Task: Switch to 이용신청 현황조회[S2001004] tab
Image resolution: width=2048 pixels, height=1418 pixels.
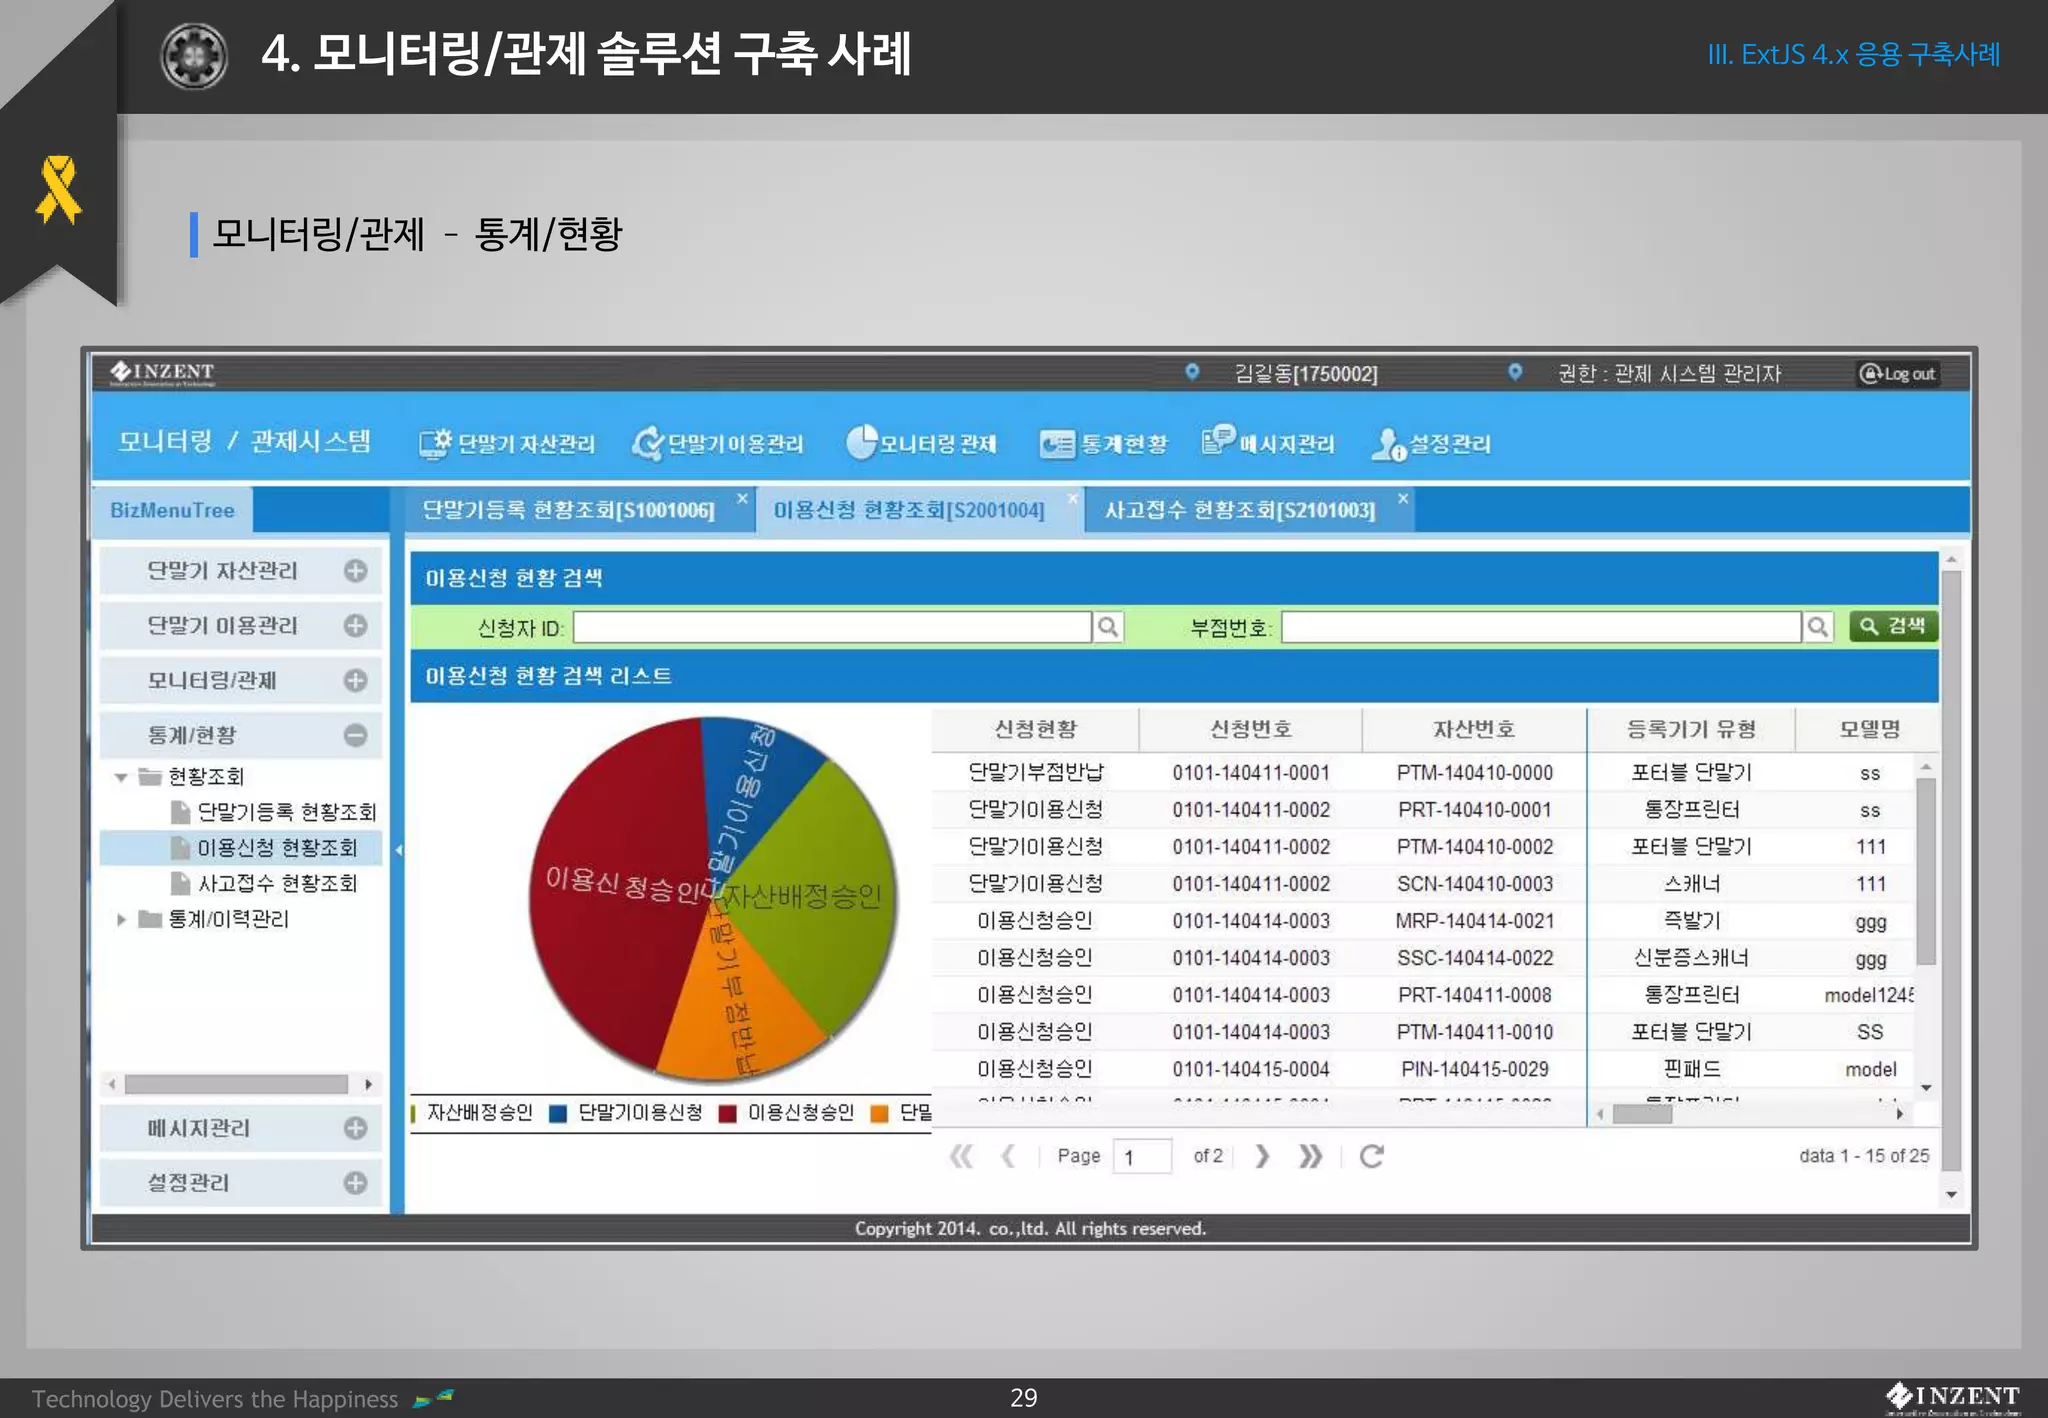Action: [x=908, y=510]
